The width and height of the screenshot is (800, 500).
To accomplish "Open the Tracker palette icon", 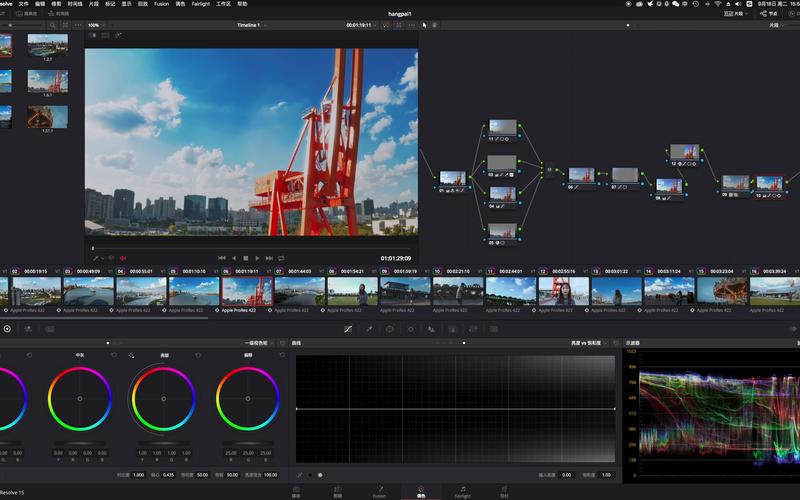I will click(x=411, y=329).
